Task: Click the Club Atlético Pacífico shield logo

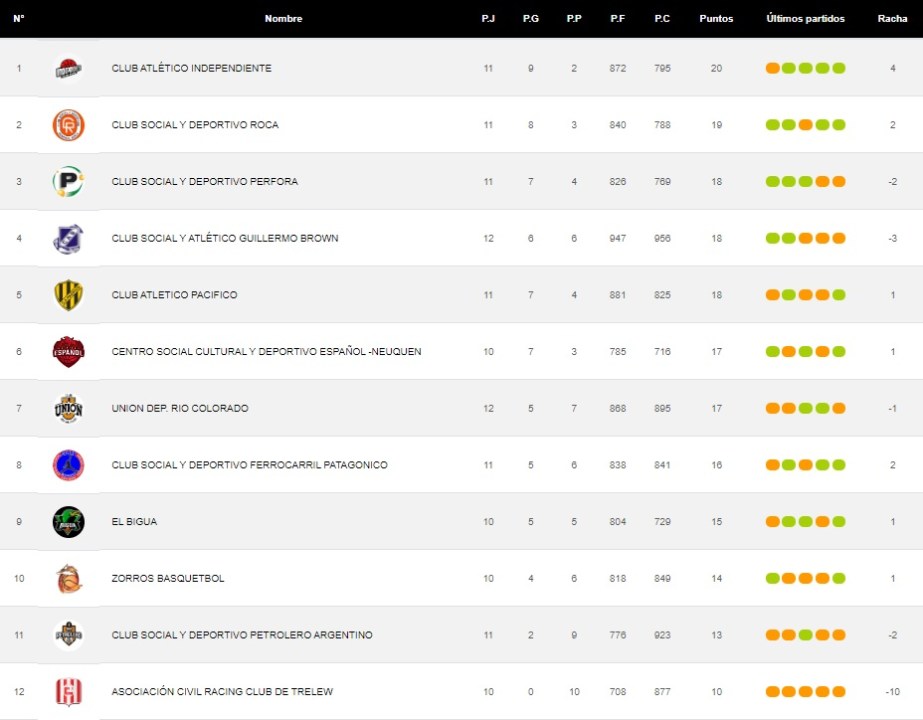Action: click(x=68, y=295)
